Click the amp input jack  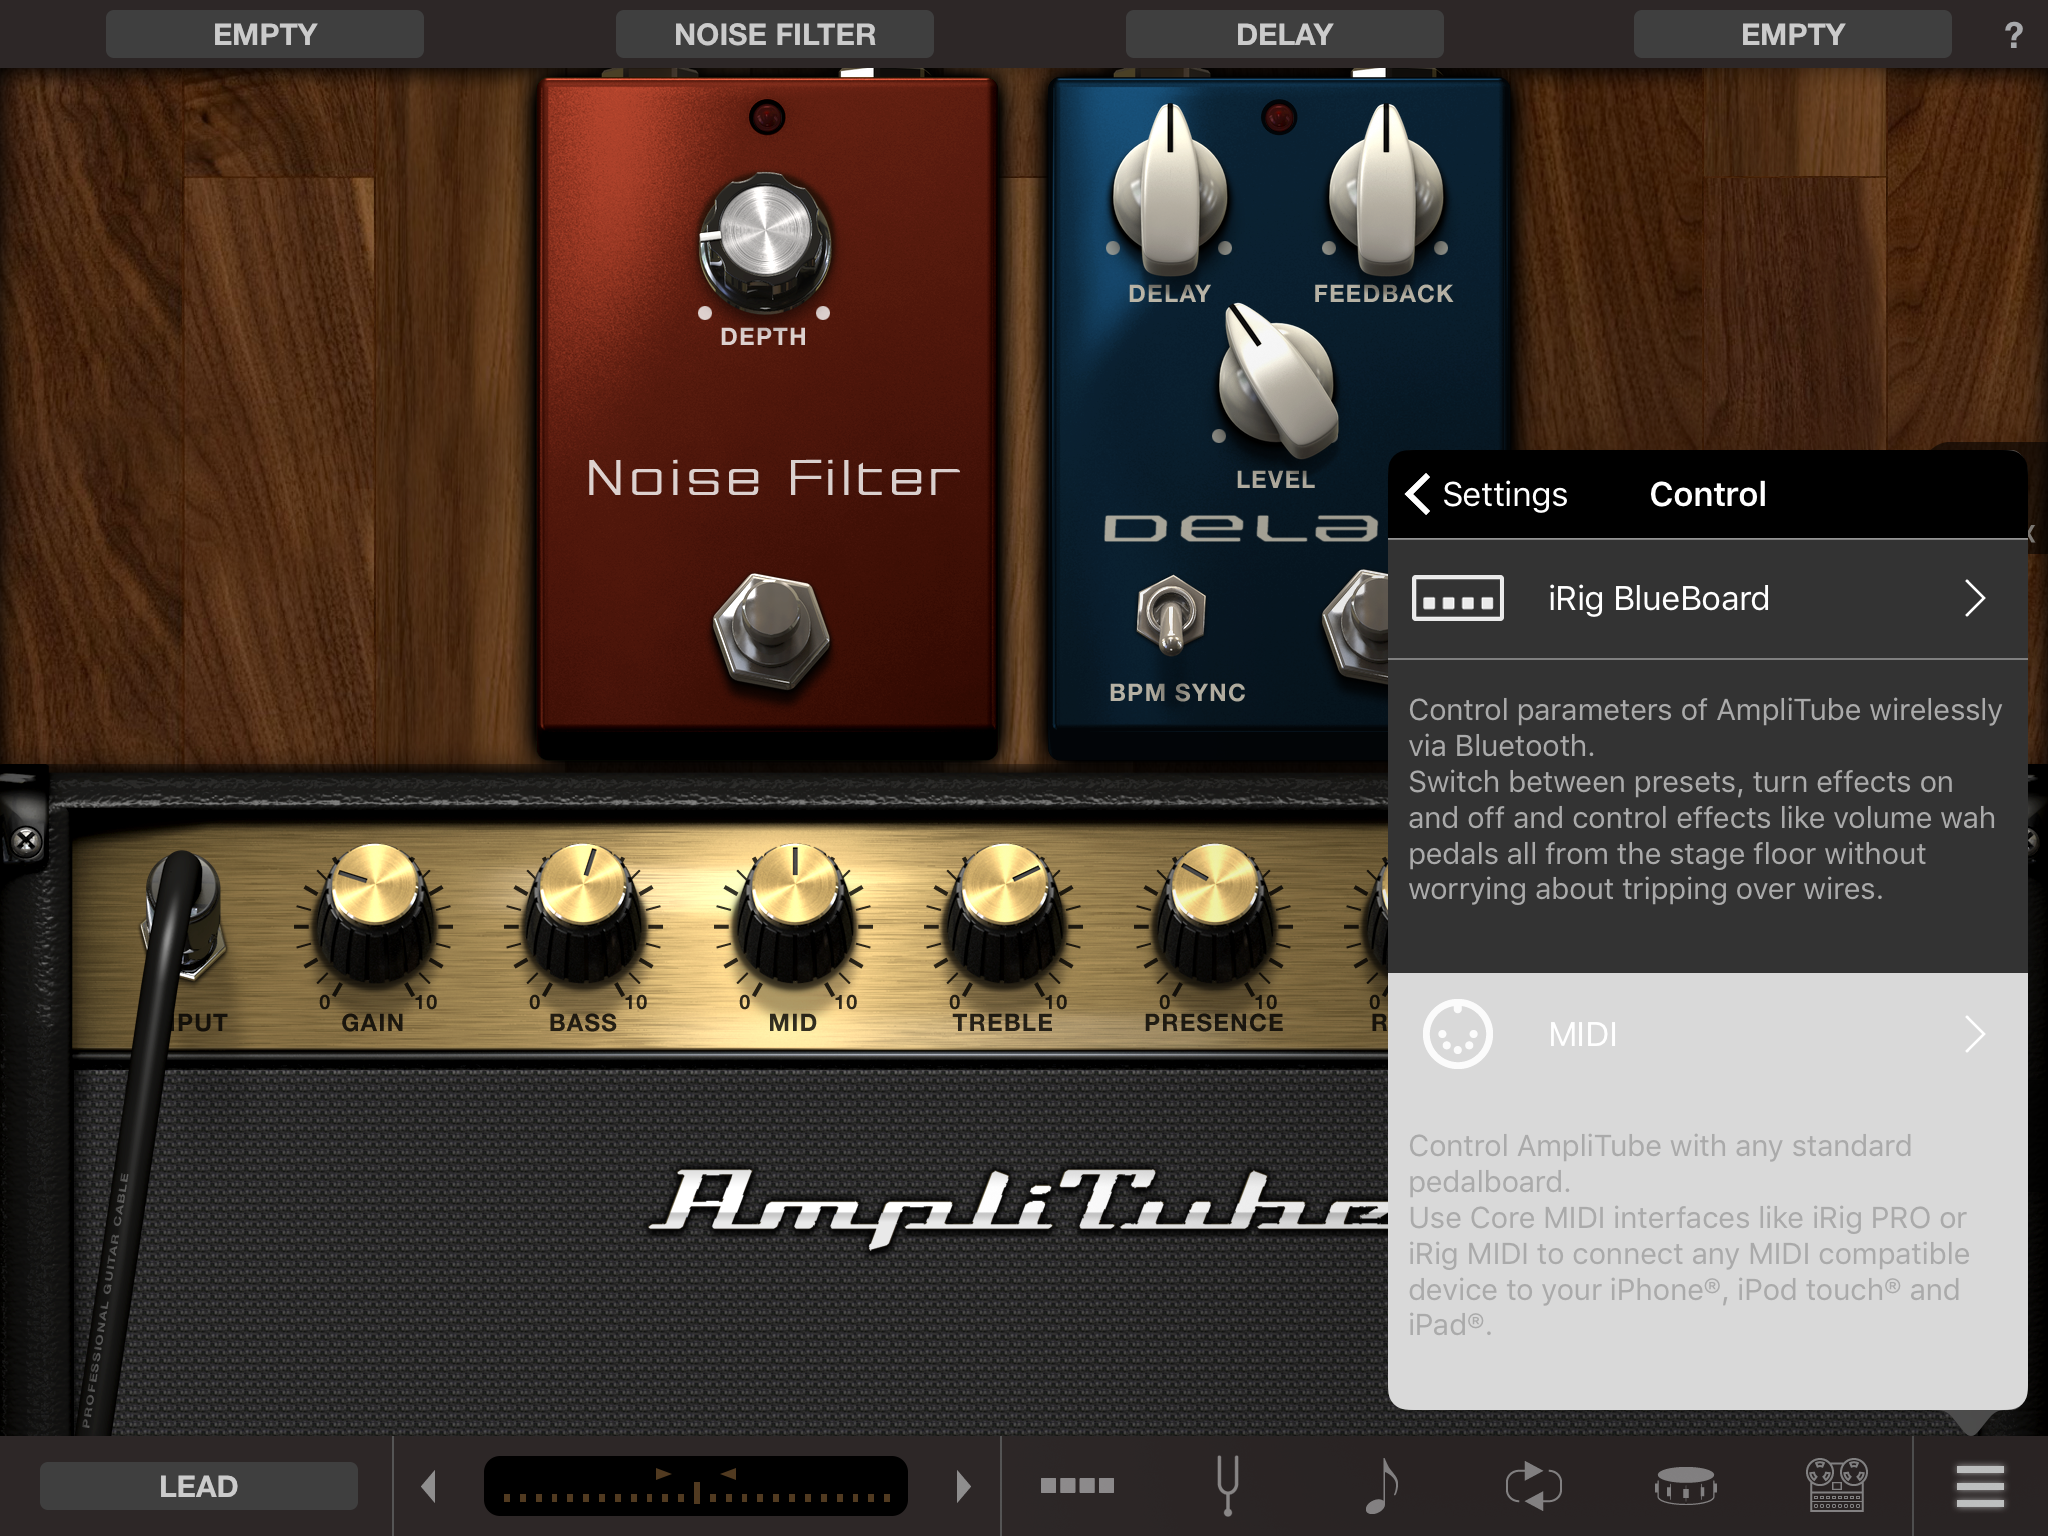pos(186,915)
